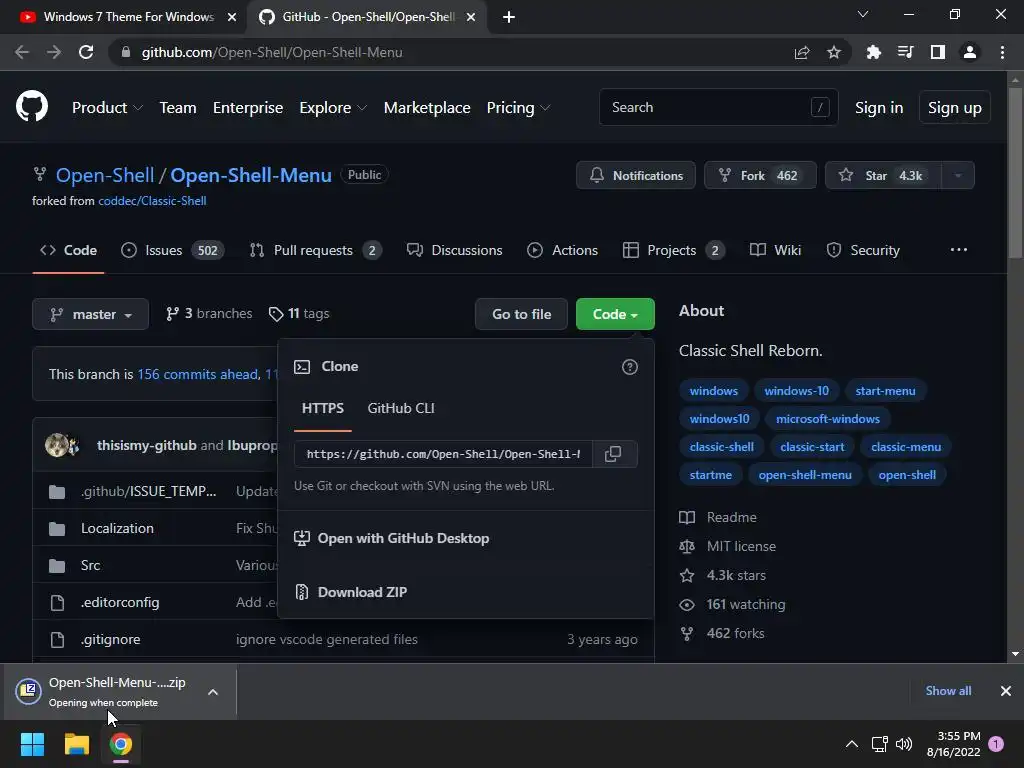Star the Open-Shell-Menu repository

tap(883, 175)
